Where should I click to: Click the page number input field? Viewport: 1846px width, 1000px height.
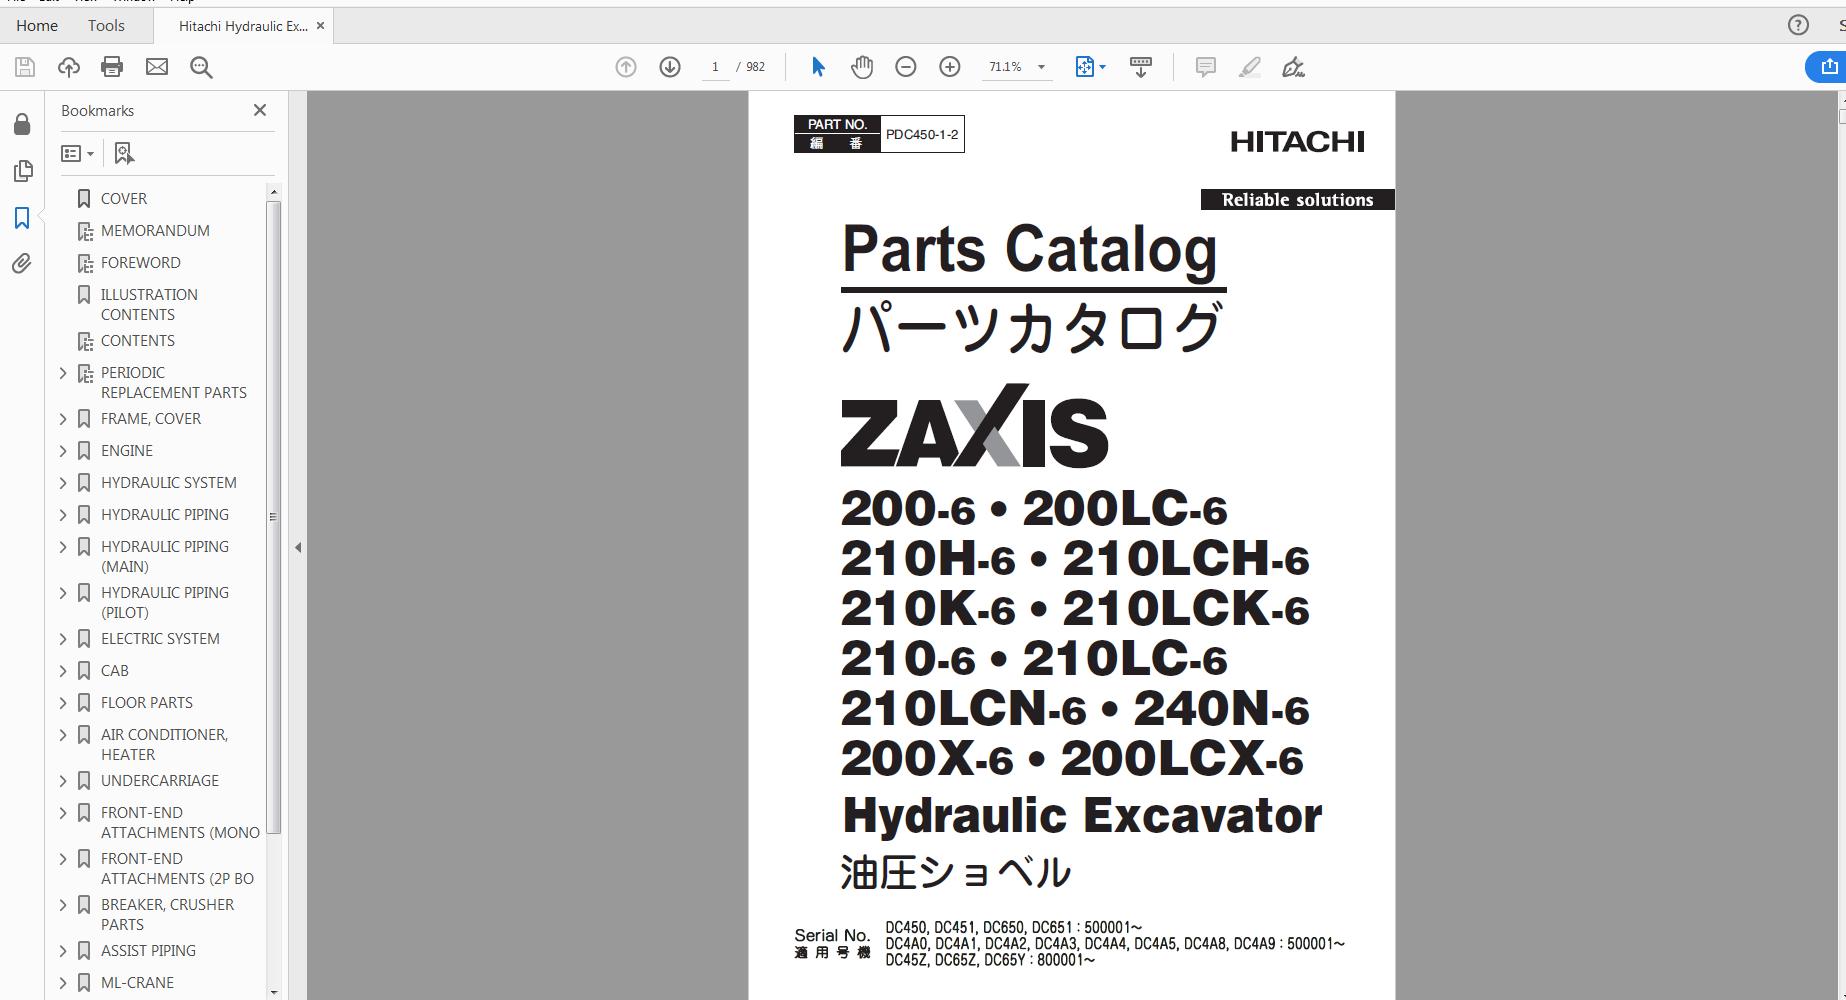click(x=715, y=67)
